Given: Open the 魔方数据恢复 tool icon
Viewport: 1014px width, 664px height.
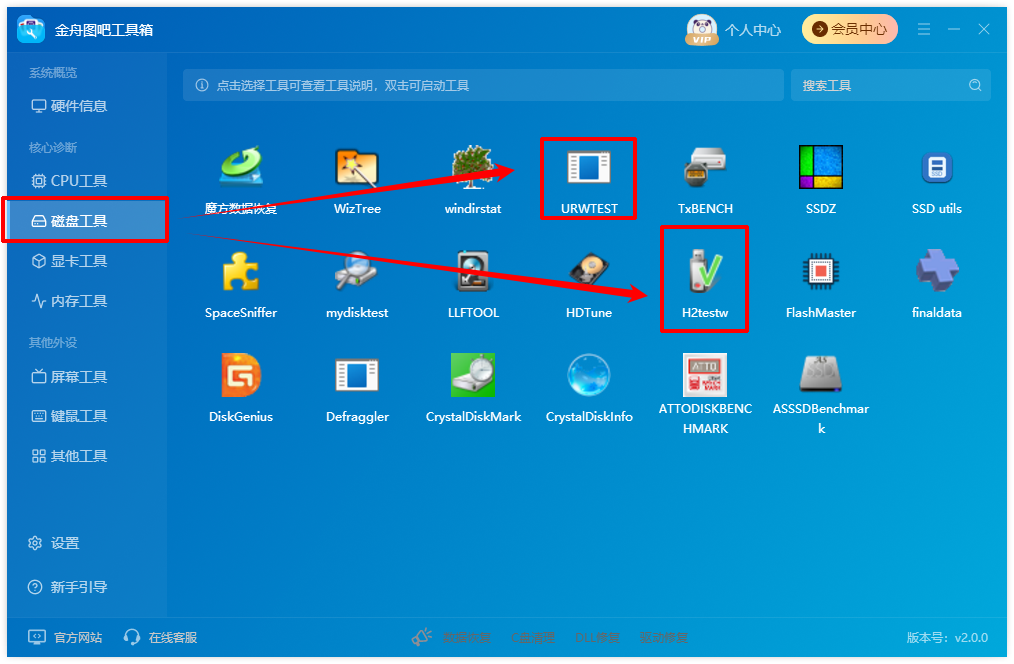Looking at the screenshot, I should pos(241,167).
